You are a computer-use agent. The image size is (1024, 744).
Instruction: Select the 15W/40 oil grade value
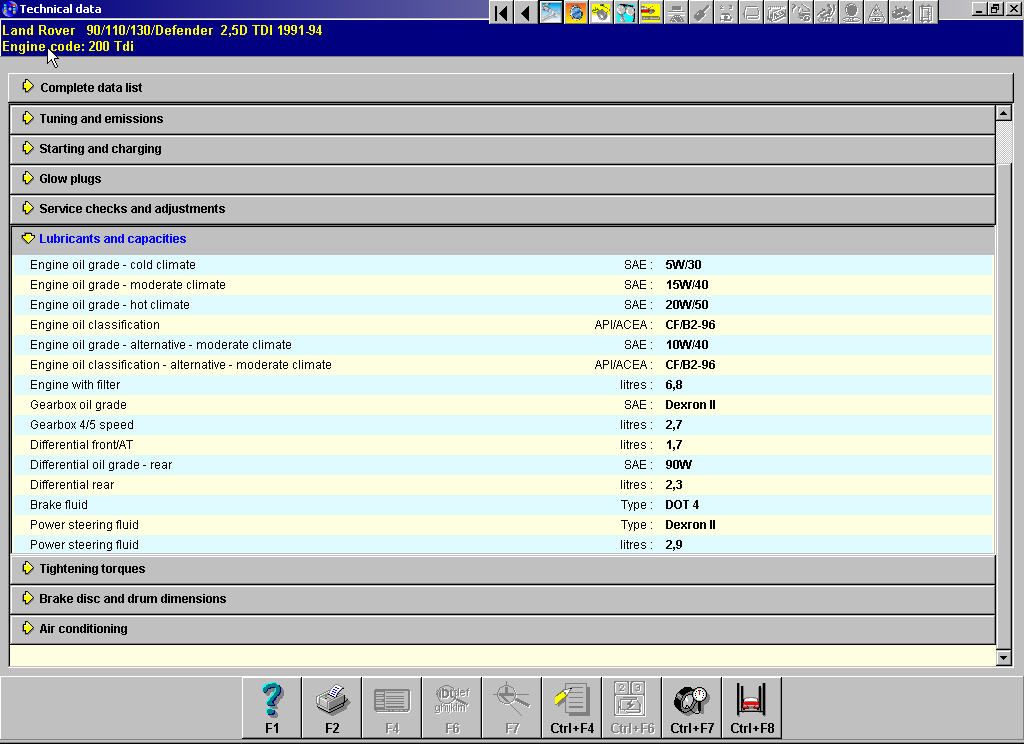tap(687, 285)
